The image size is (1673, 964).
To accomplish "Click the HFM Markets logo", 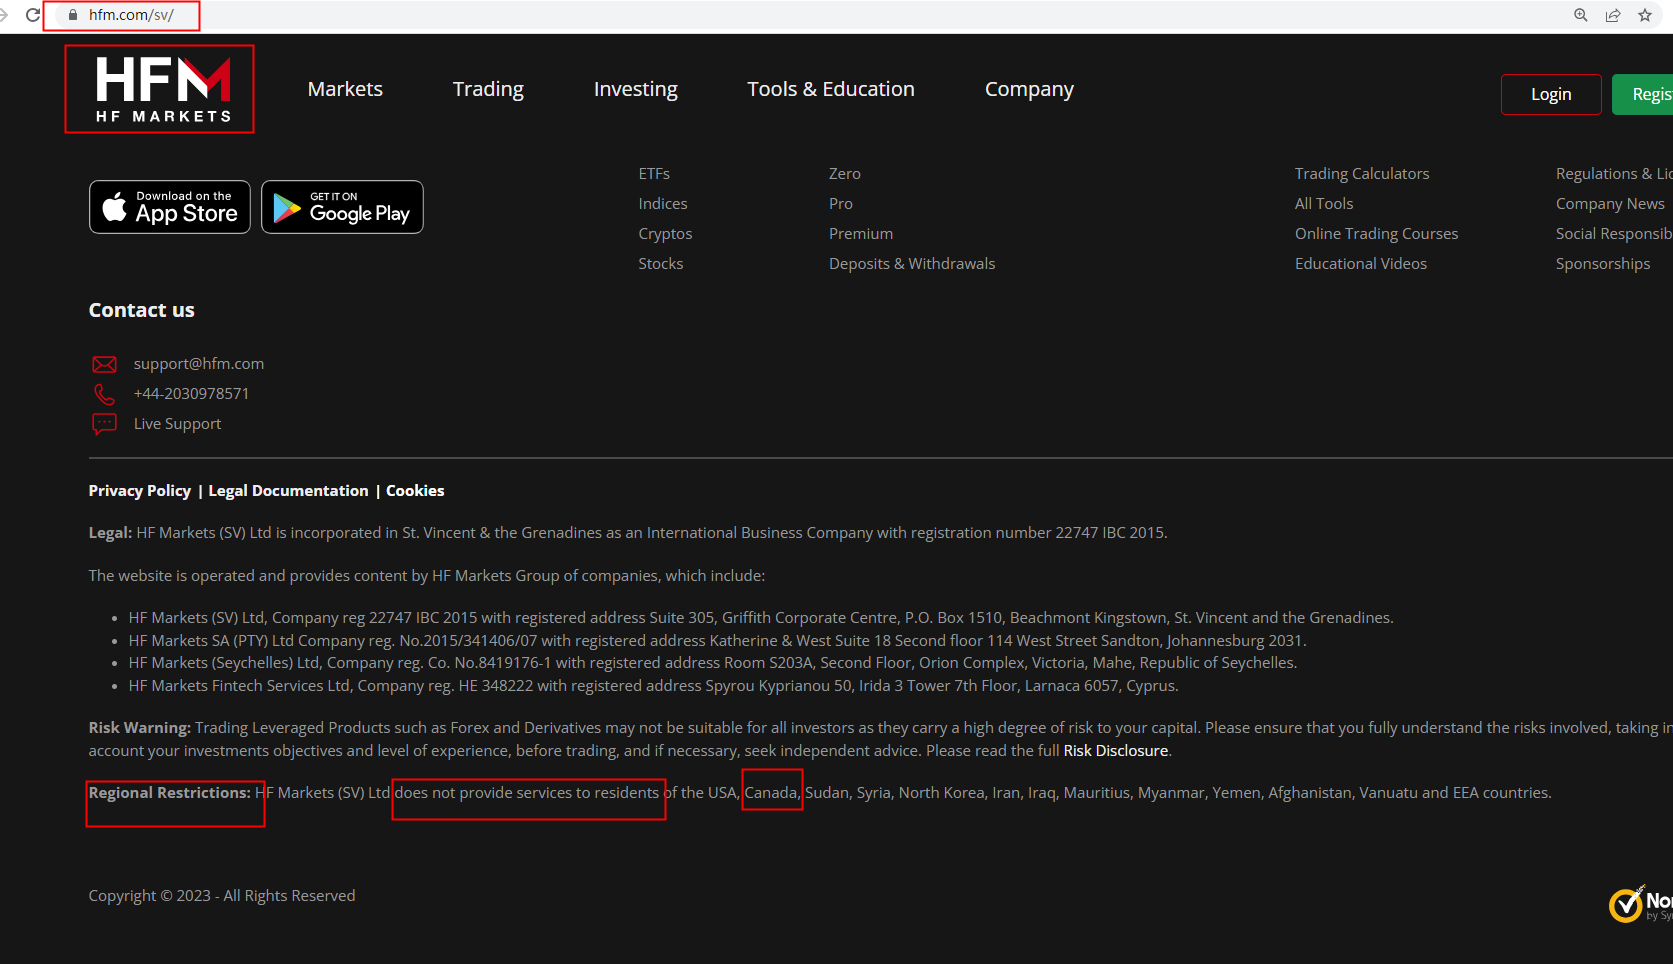I will pyautogui.click(x=160, y=89).
